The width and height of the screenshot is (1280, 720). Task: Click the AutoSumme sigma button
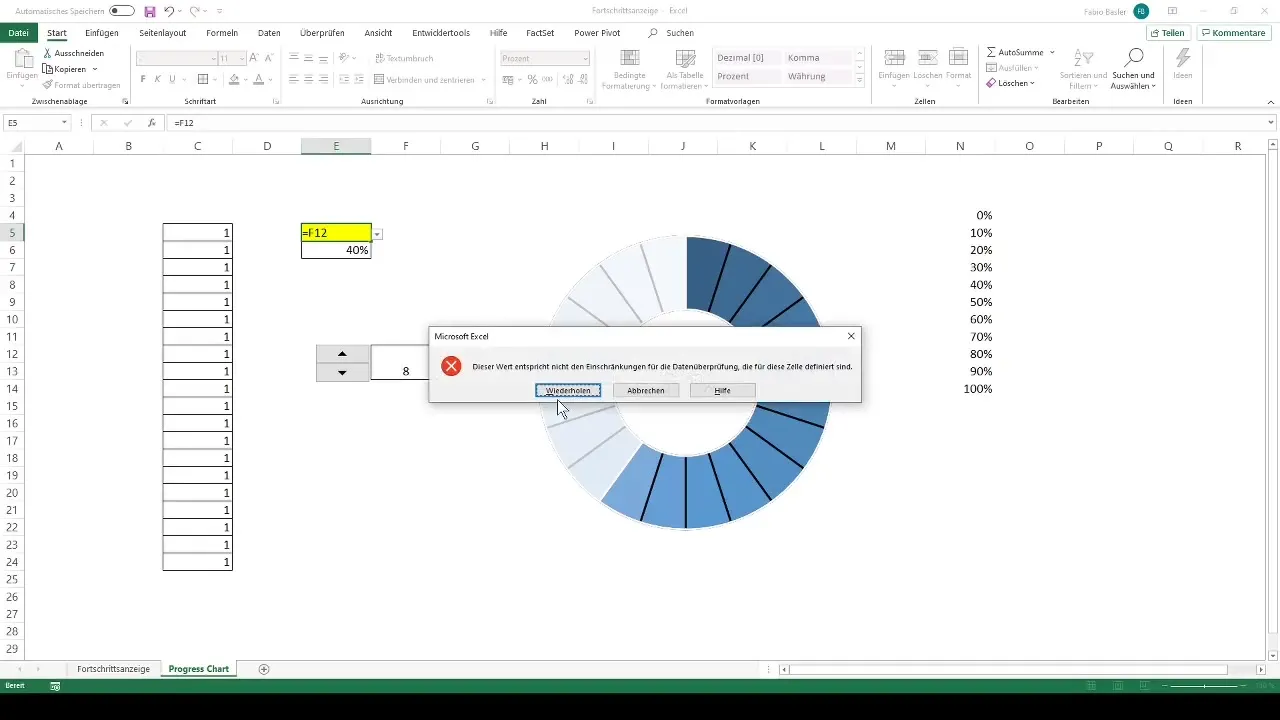1014,51
